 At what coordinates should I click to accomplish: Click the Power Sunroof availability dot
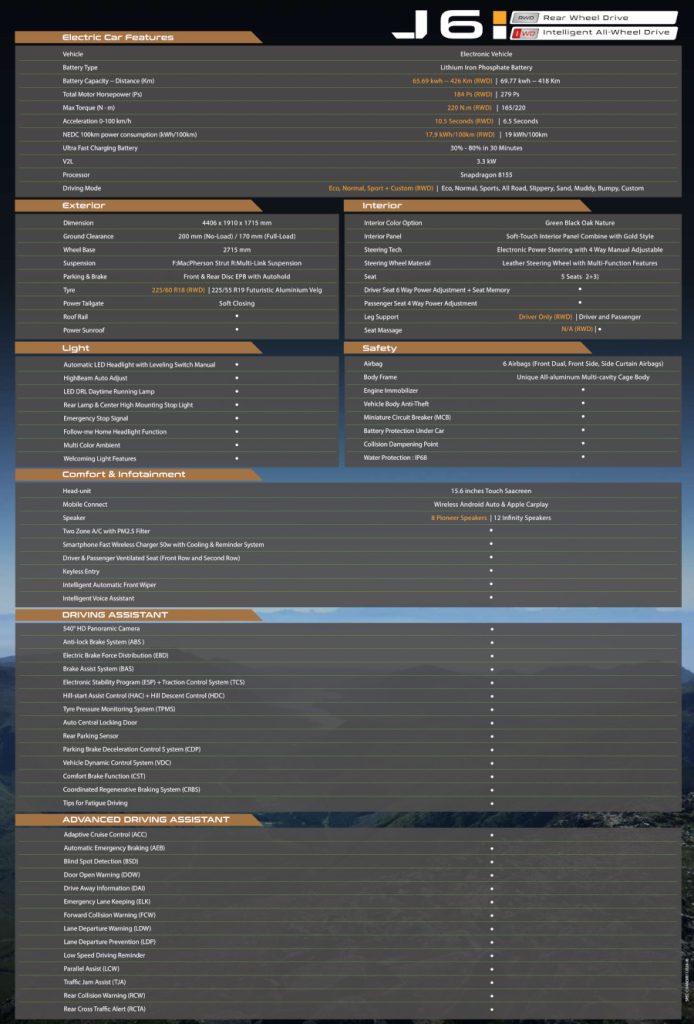[x=237, y=329]
